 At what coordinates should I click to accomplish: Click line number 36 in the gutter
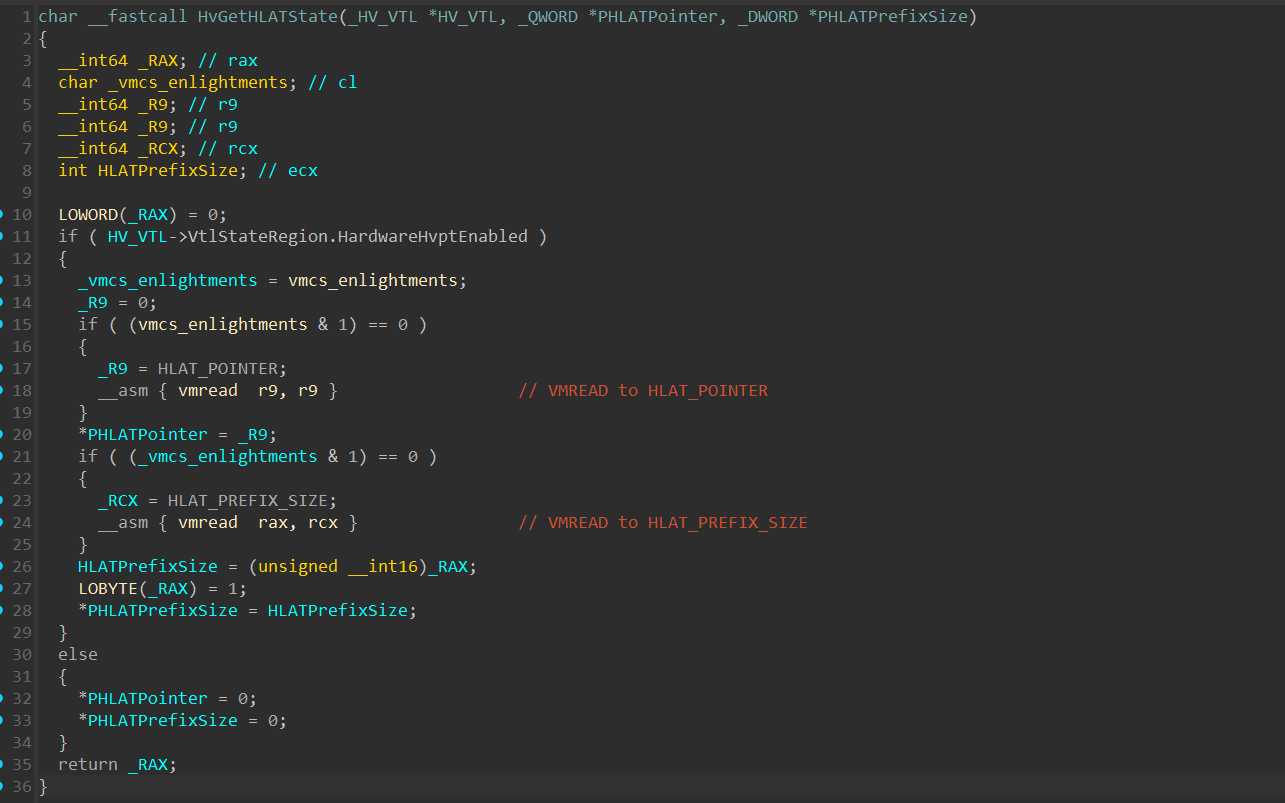[x=22, y=787]
